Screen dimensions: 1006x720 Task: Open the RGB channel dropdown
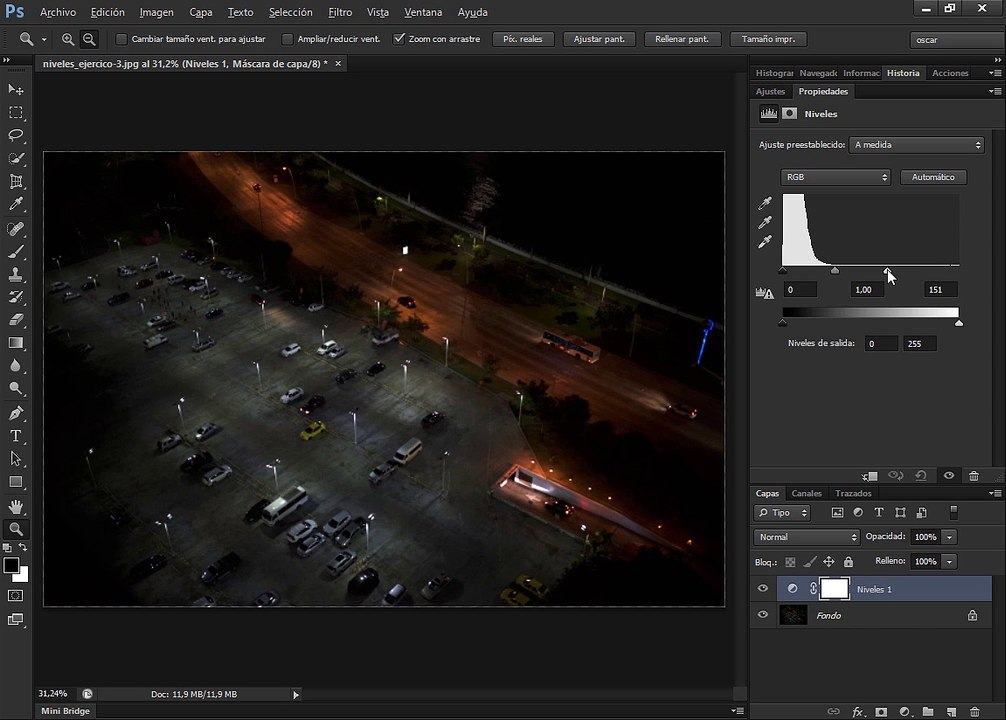[835, 177]
